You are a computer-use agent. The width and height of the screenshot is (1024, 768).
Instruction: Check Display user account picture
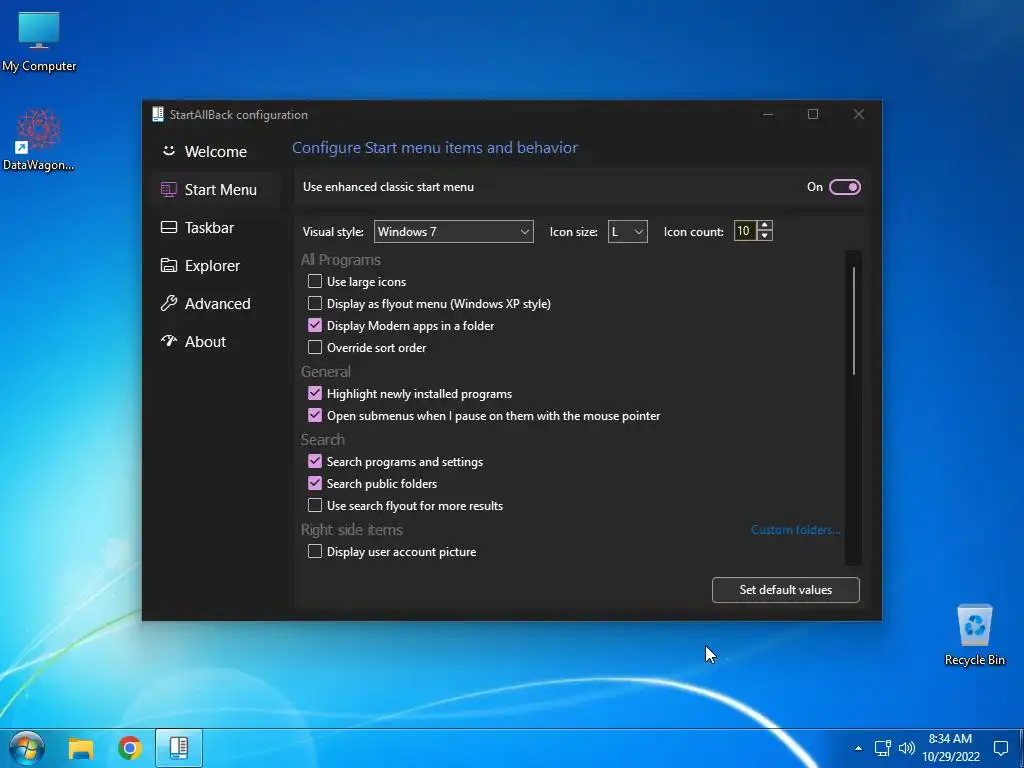[315, 552]
